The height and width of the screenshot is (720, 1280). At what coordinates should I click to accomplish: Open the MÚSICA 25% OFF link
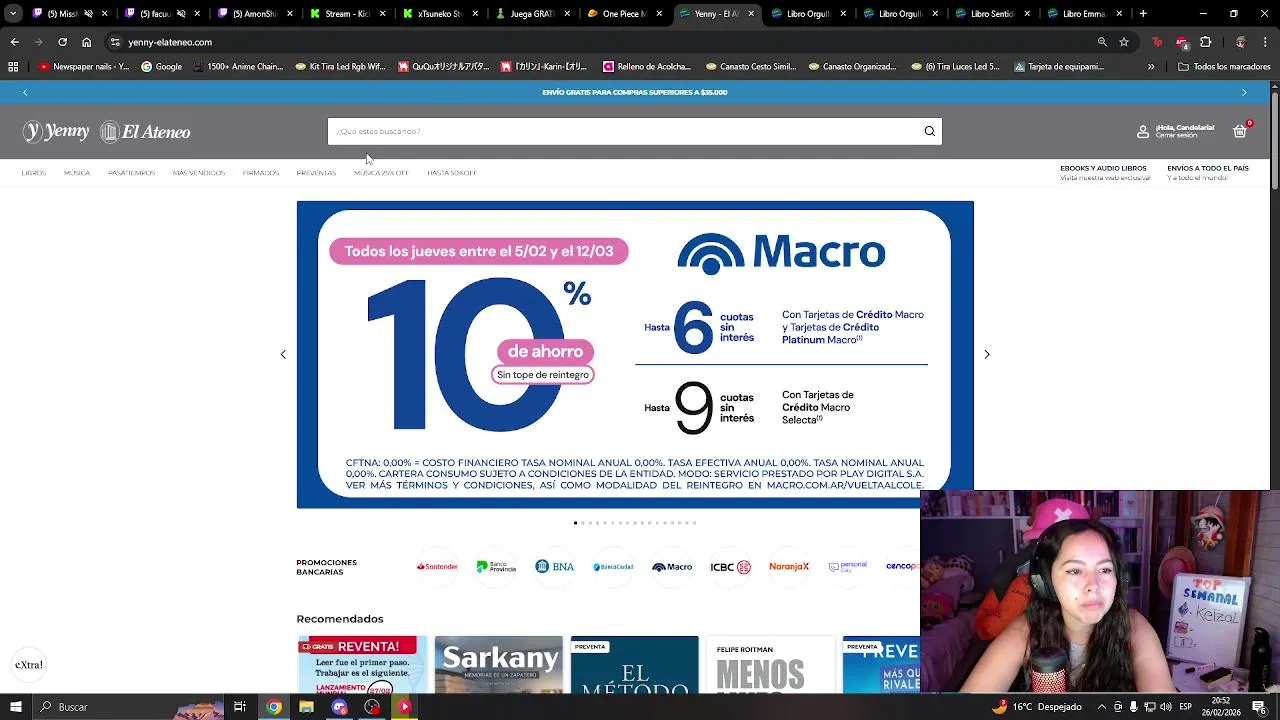pos(381,173)
